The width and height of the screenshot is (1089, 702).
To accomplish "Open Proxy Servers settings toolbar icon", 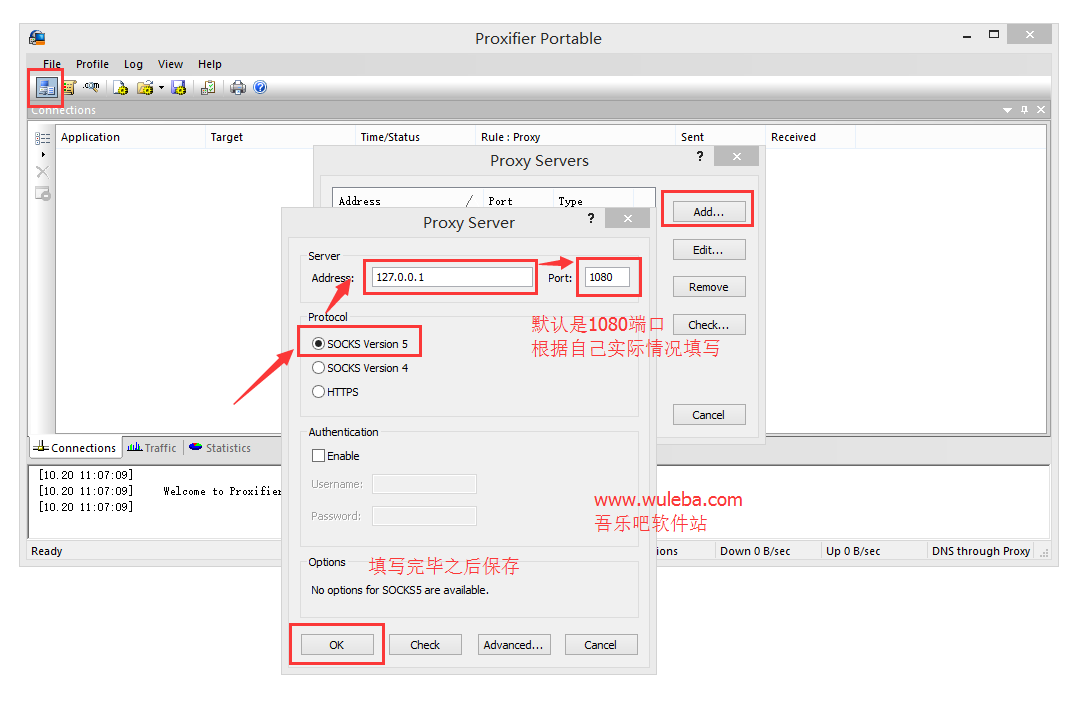I will (x=47, y=87).
